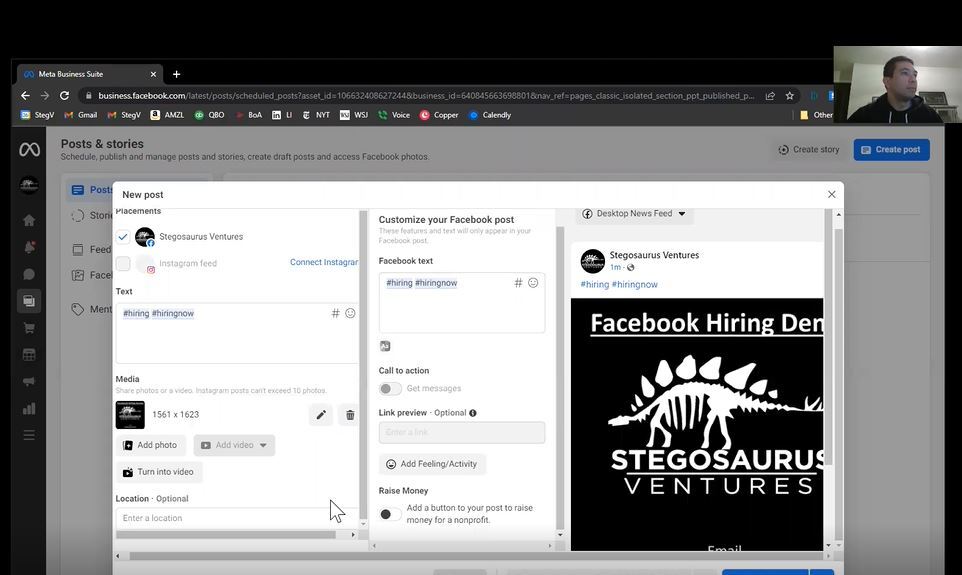Click the Meta logo in the sidebar

pyautogui.click(x=29, y=149)
